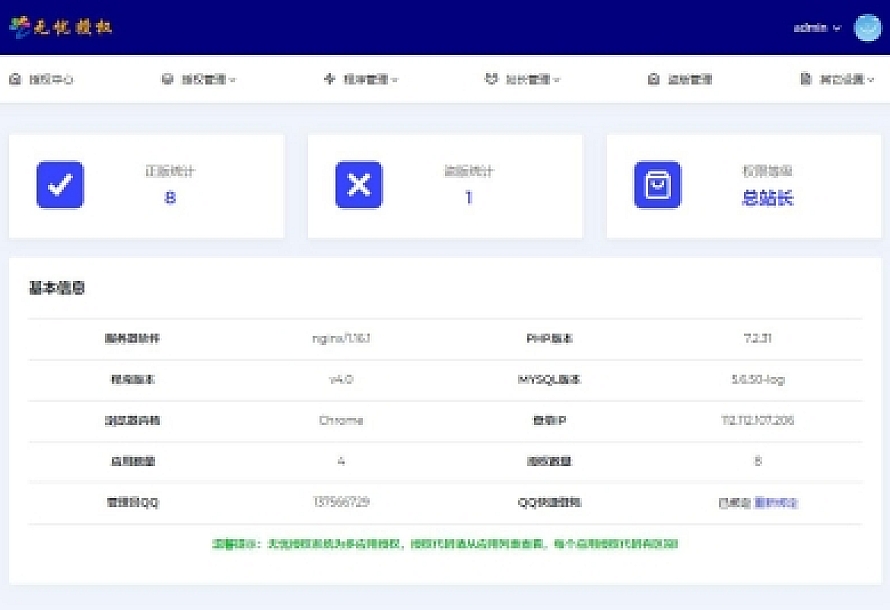Click the X icon for 盗版统计
Viewport: 890px width, 610px height.
point(358,185)
